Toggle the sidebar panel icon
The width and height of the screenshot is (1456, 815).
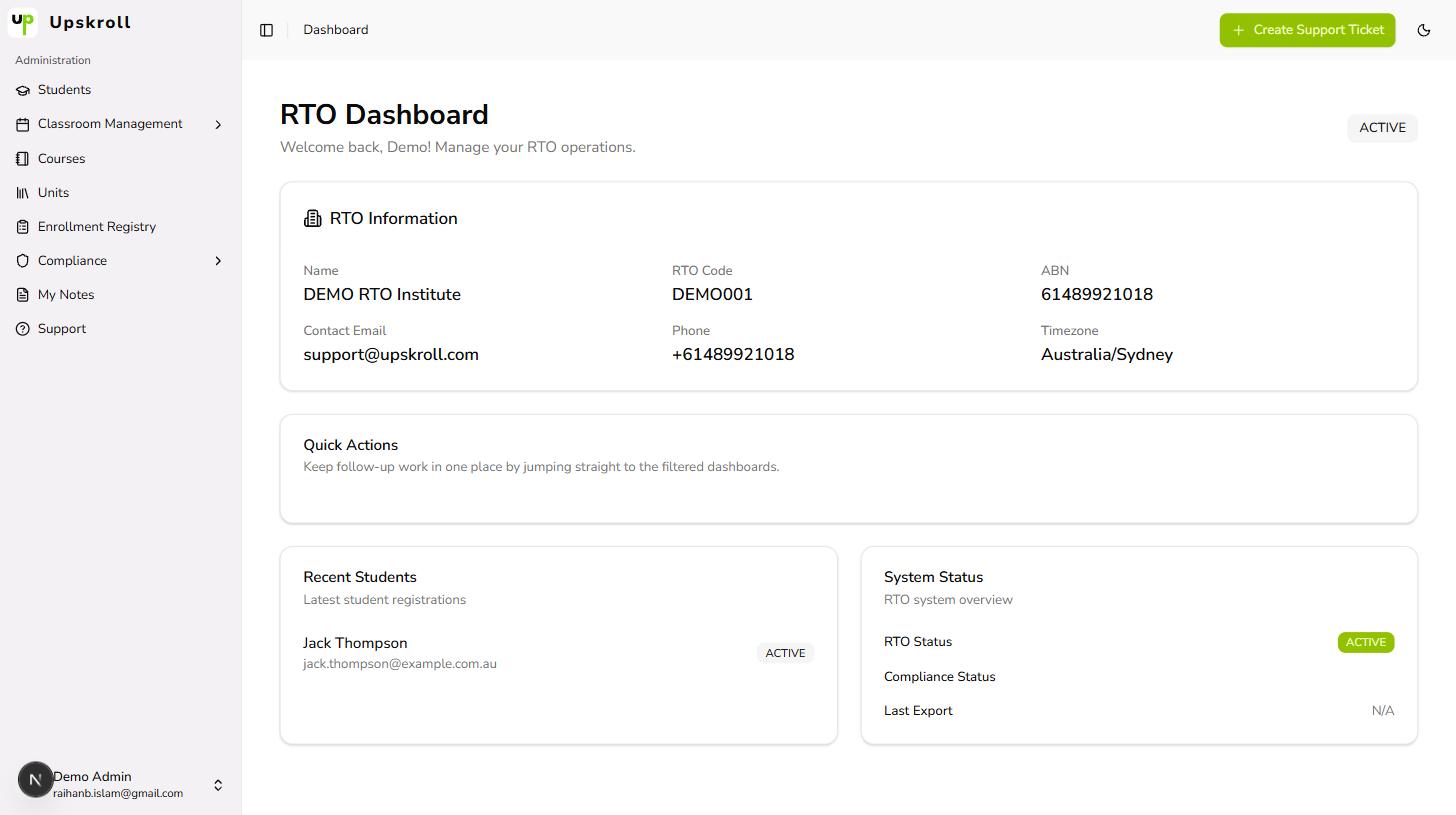[266, 30]
